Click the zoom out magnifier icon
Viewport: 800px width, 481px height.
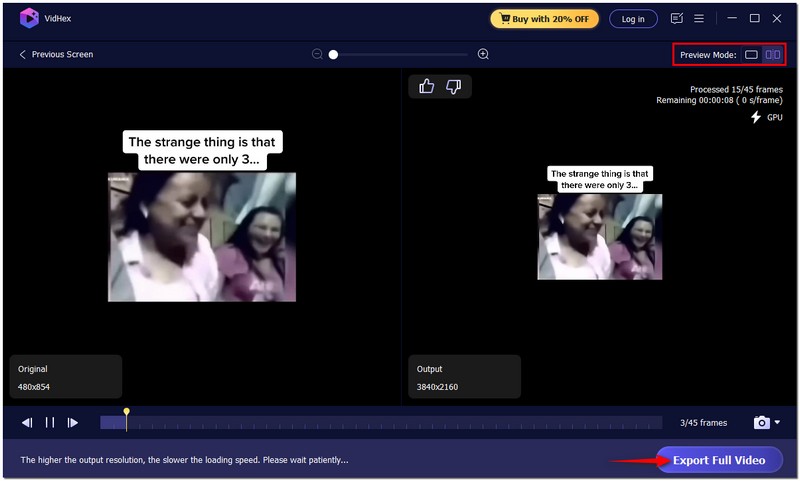(x=317, y=54)
